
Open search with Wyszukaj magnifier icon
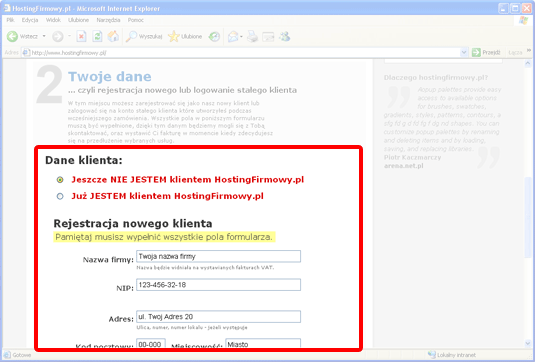point(131,36)
